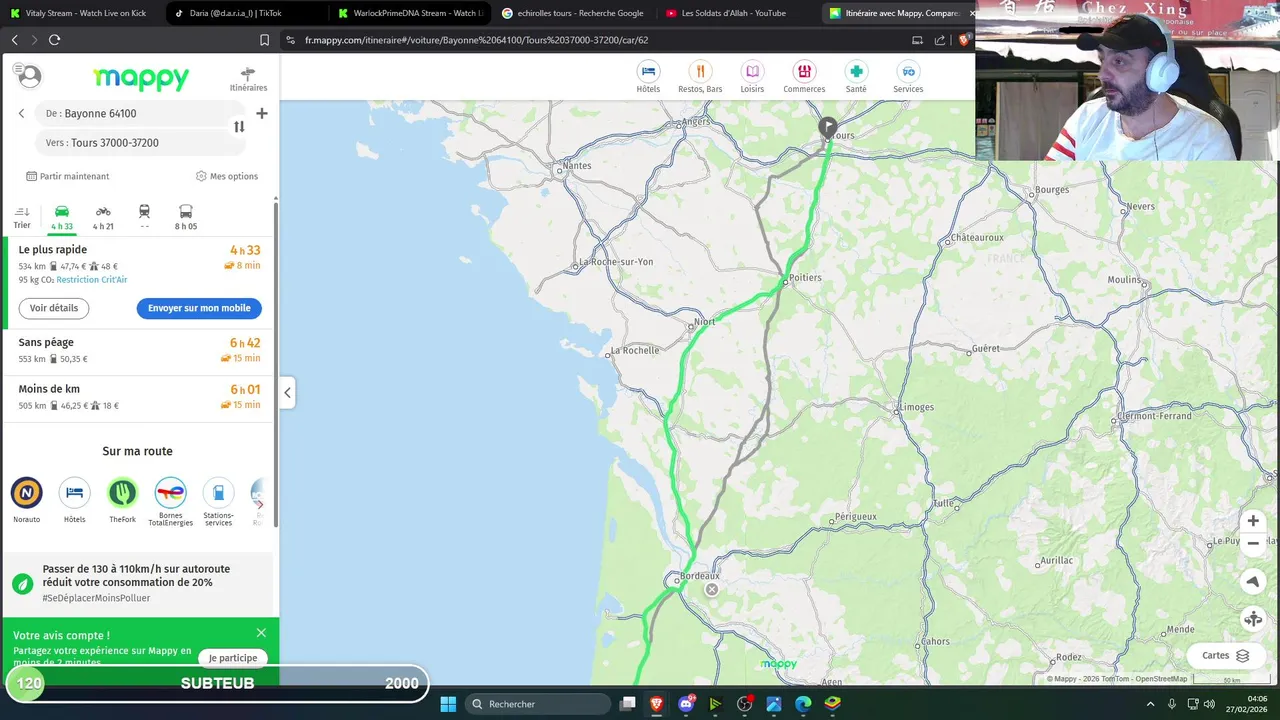Bookmark this page icon in address bar
Screen dimensions: 1280x720
264,40
